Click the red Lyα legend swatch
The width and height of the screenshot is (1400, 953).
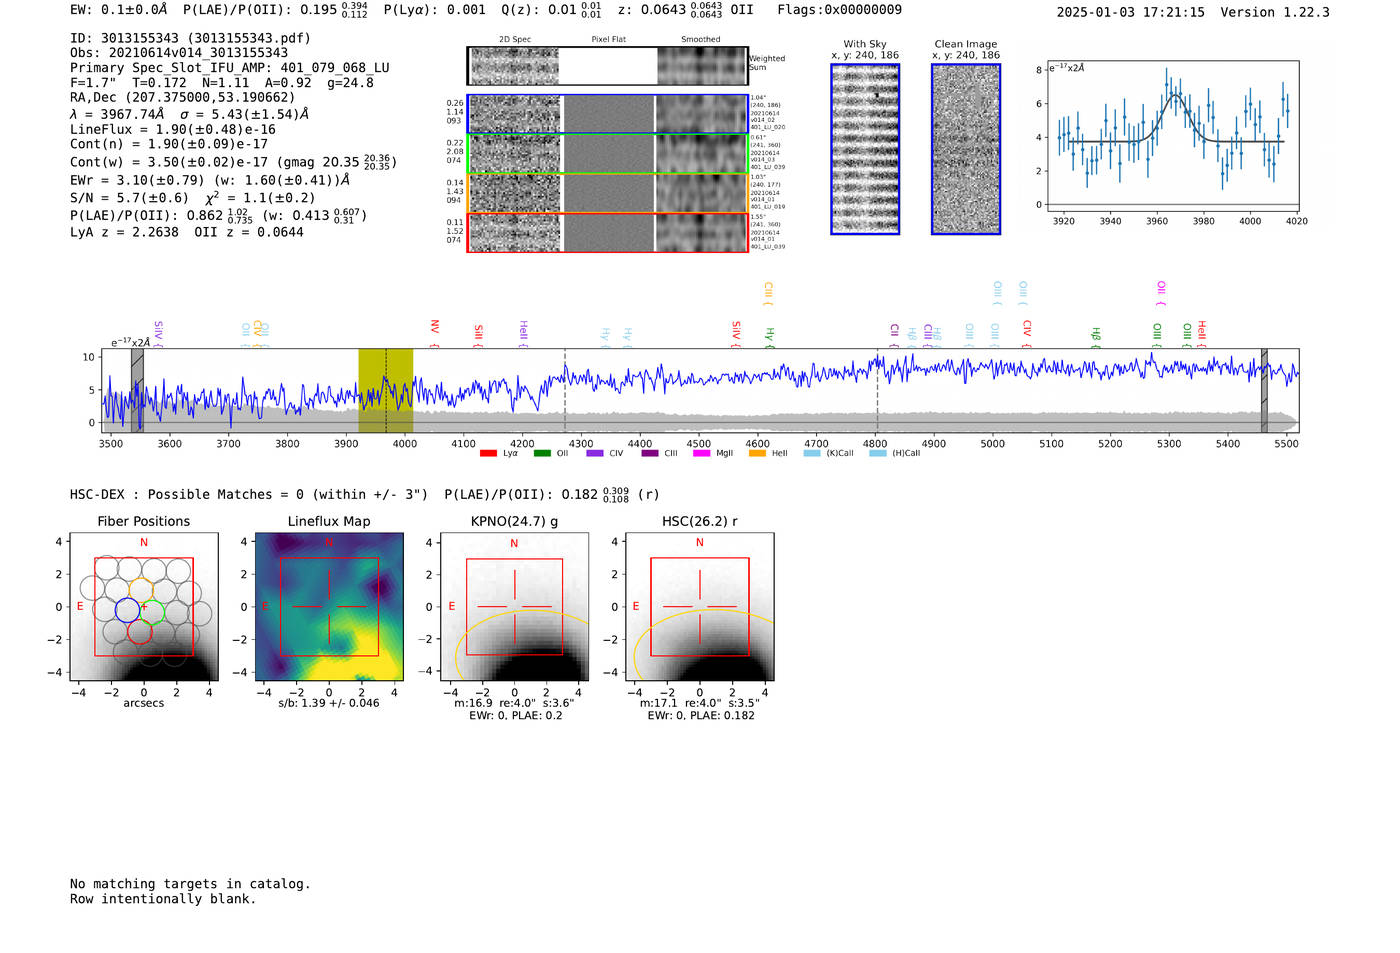488,454
